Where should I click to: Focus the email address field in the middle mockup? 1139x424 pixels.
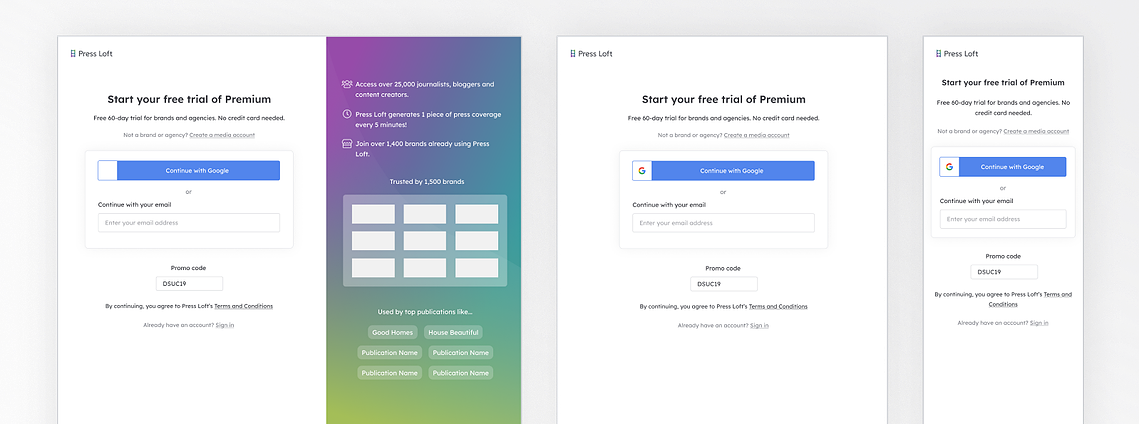point(723,223)
